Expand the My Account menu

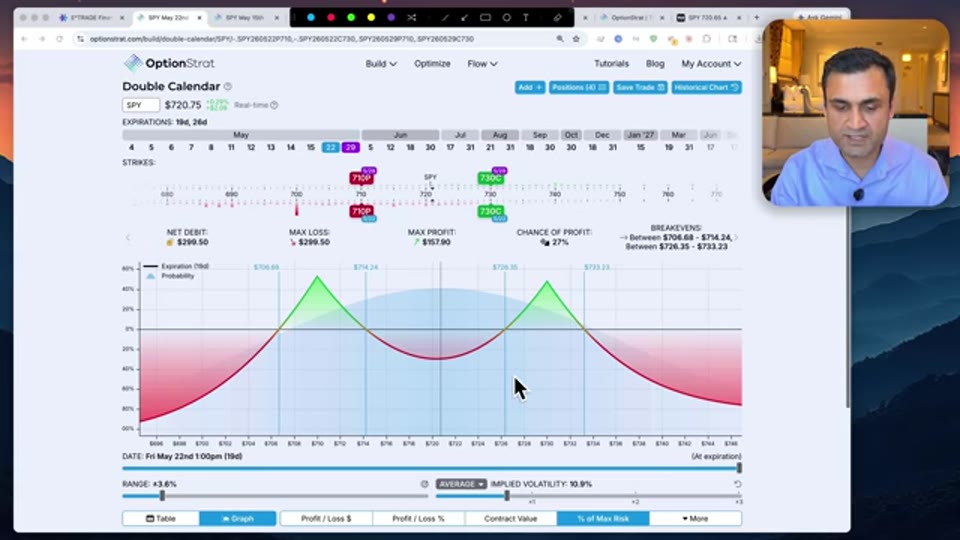tap(711, 64)
